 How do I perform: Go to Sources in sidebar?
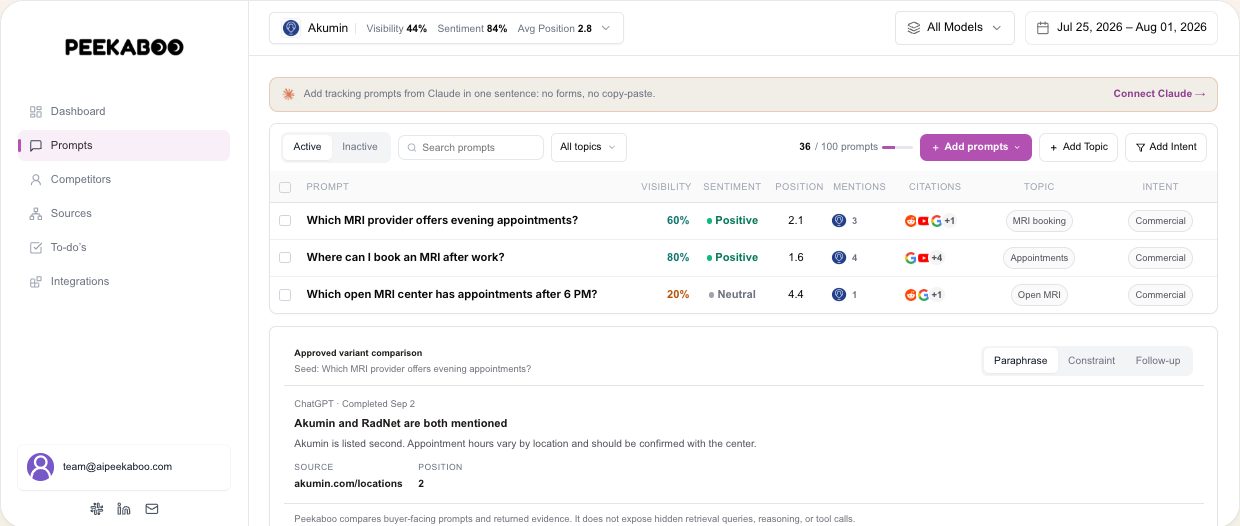pyautogui.click(x=124, y=213)
